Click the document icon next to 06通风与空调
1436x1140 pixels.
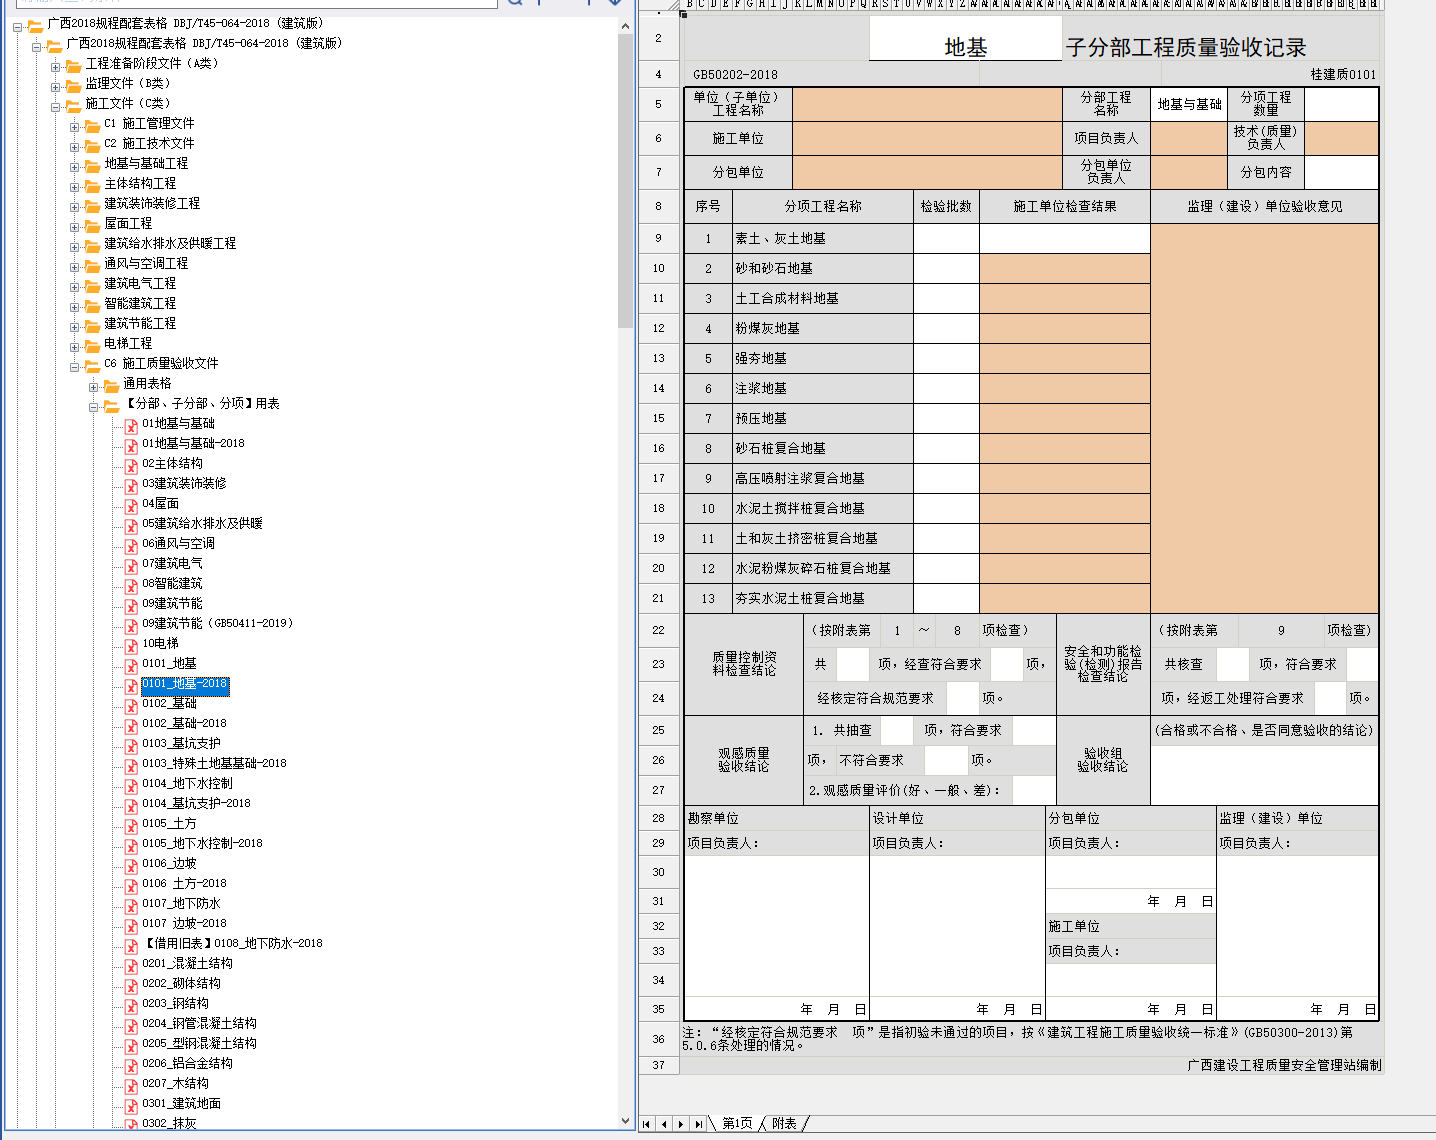point(131,545)
